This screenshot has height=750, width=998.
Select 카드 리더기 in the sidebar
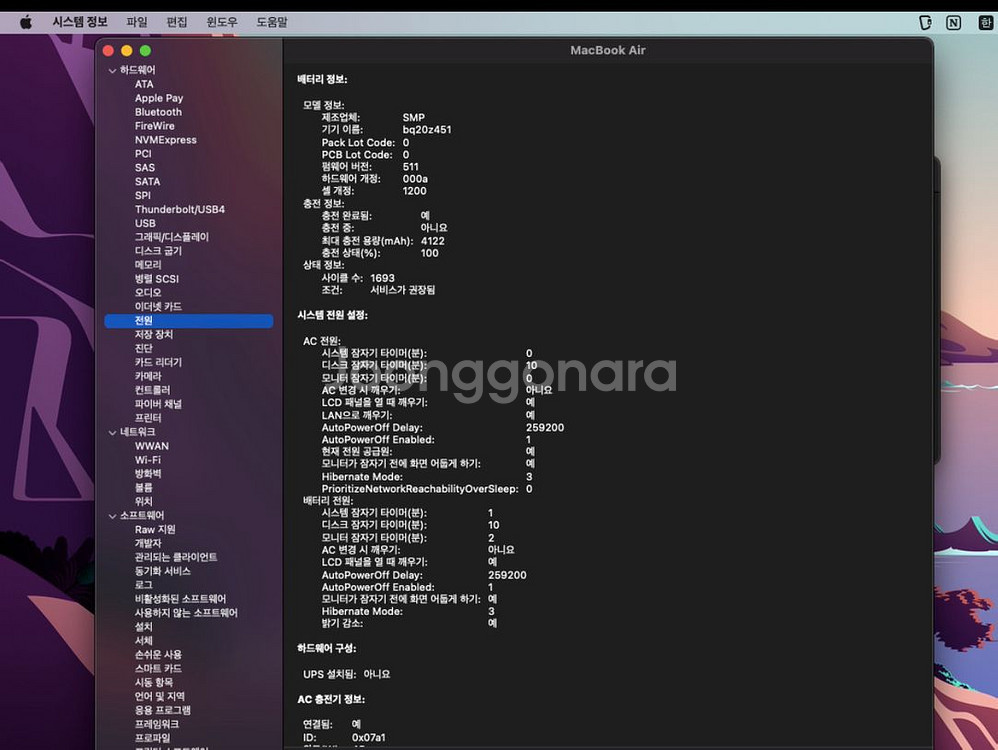(158, 362)
